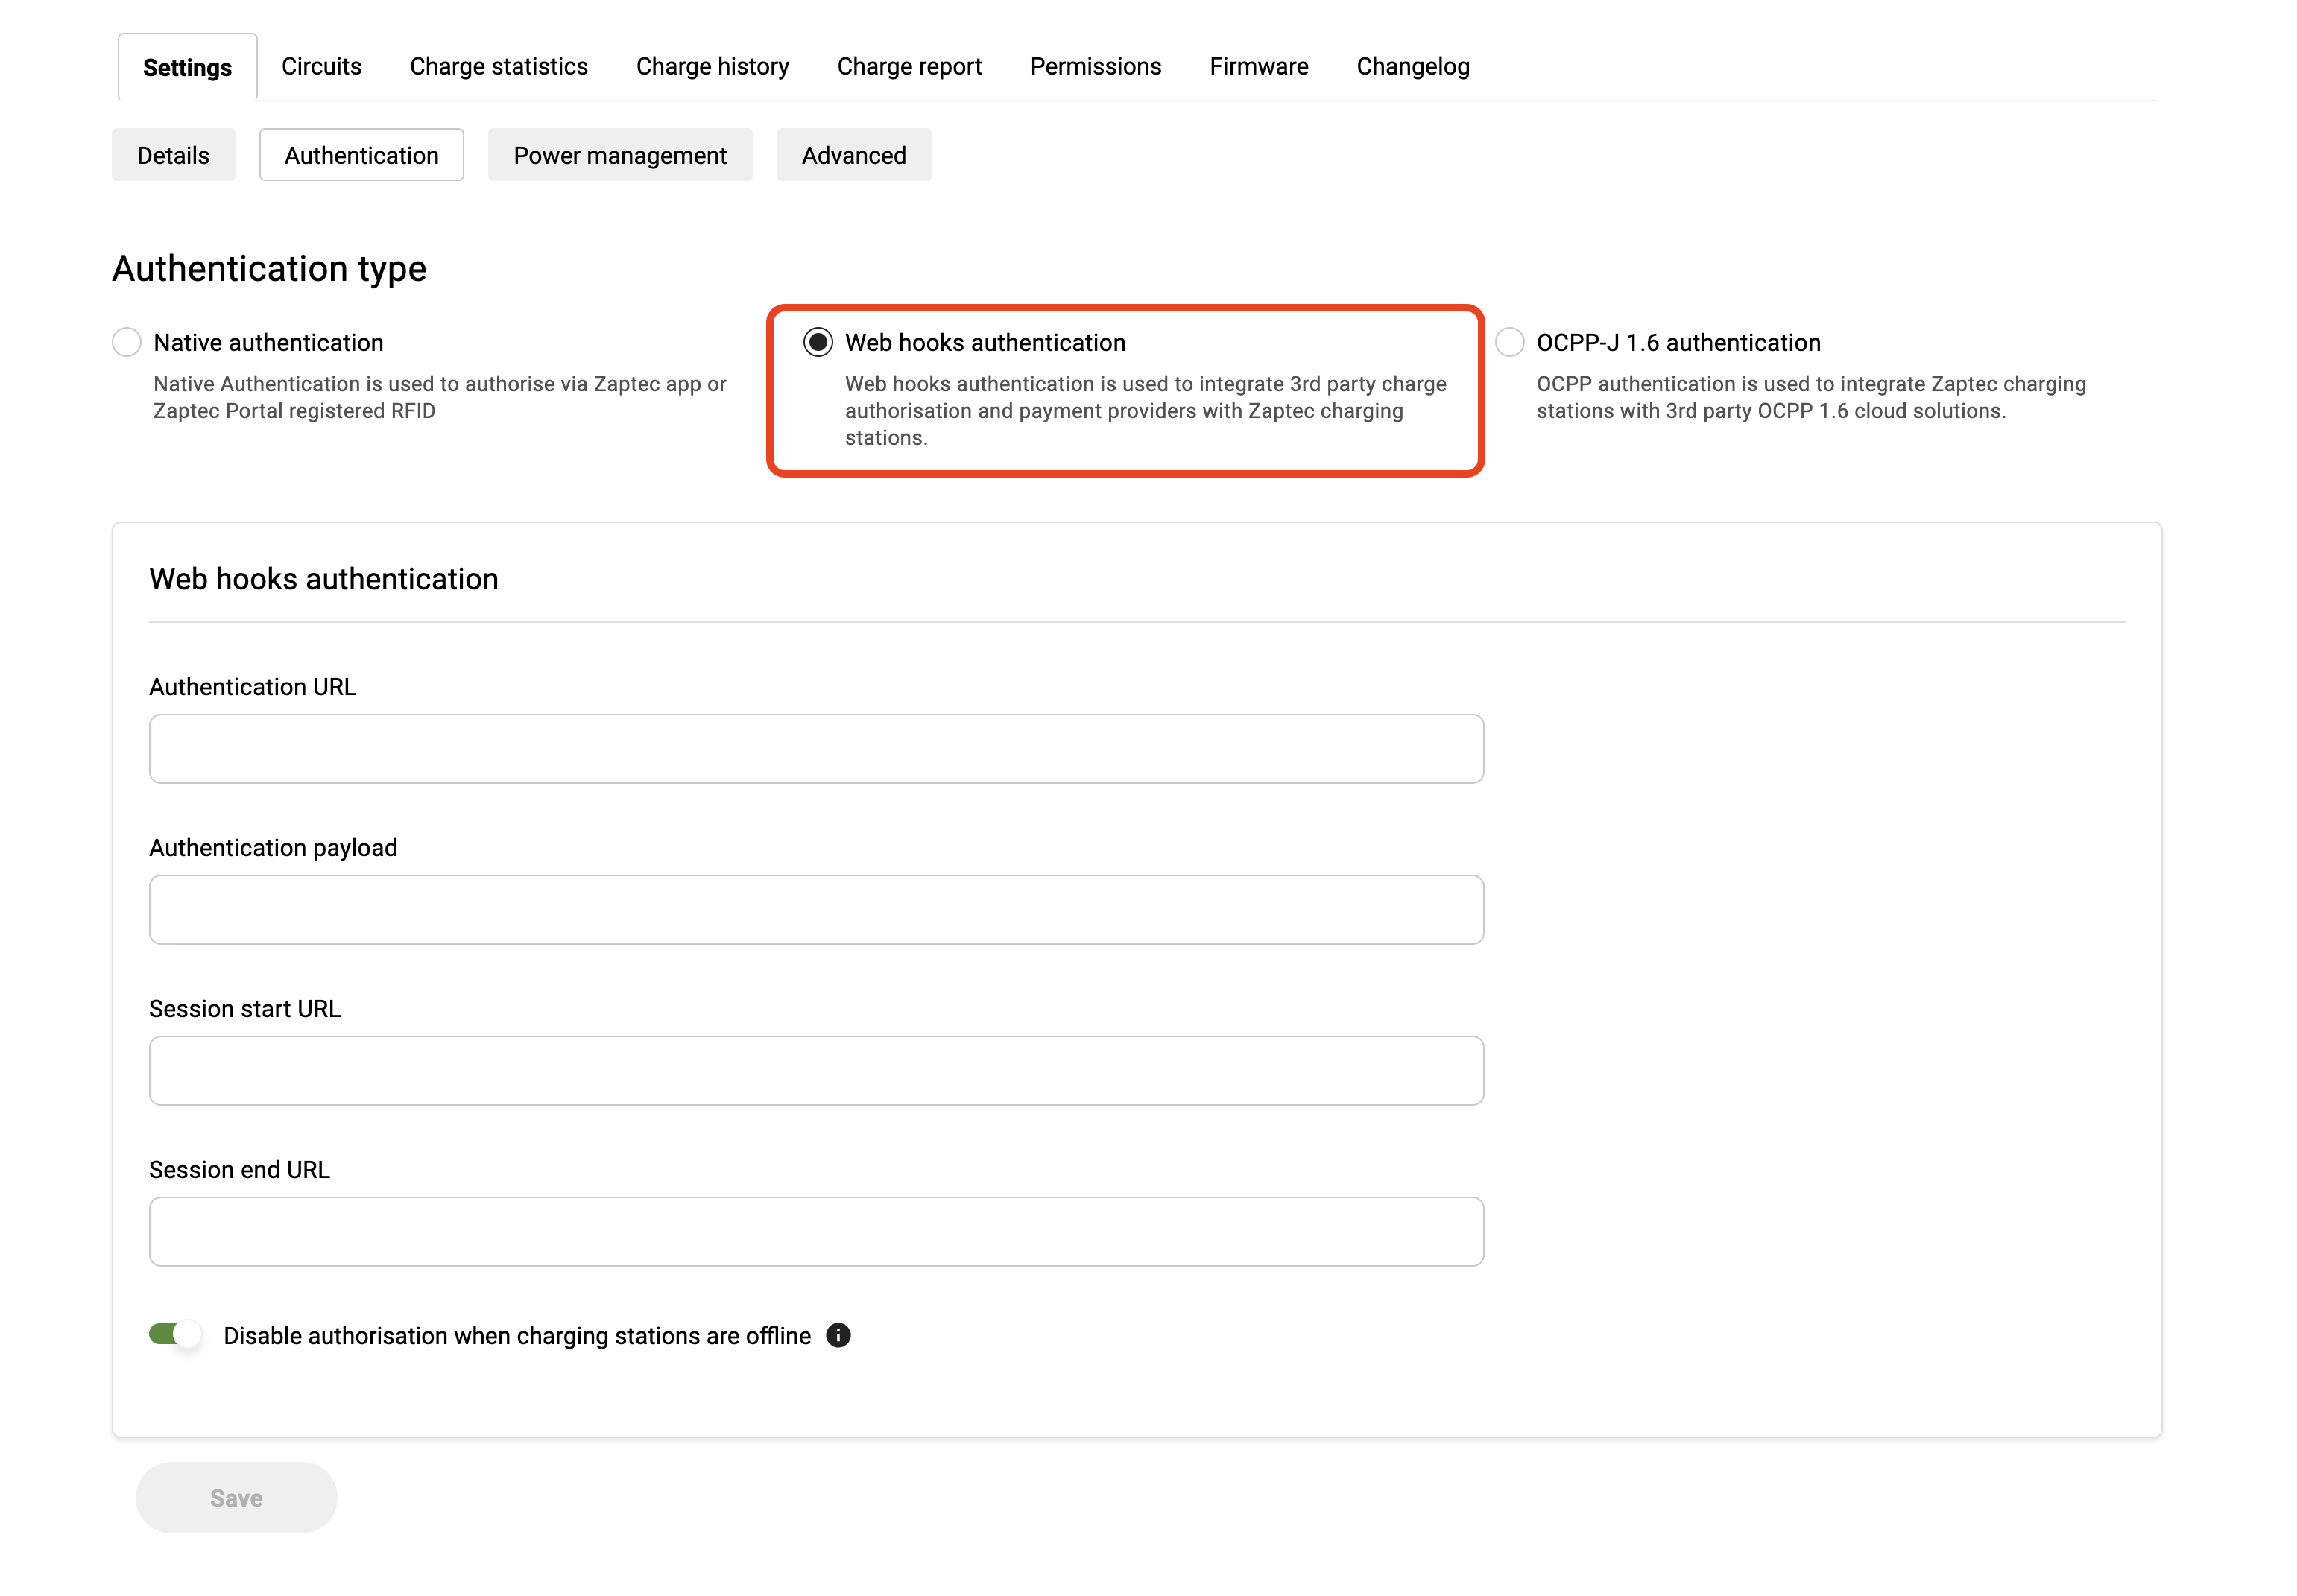Open the Permissions tab
This screenshot has width=2297, height=1596.
coord(1095,66)
